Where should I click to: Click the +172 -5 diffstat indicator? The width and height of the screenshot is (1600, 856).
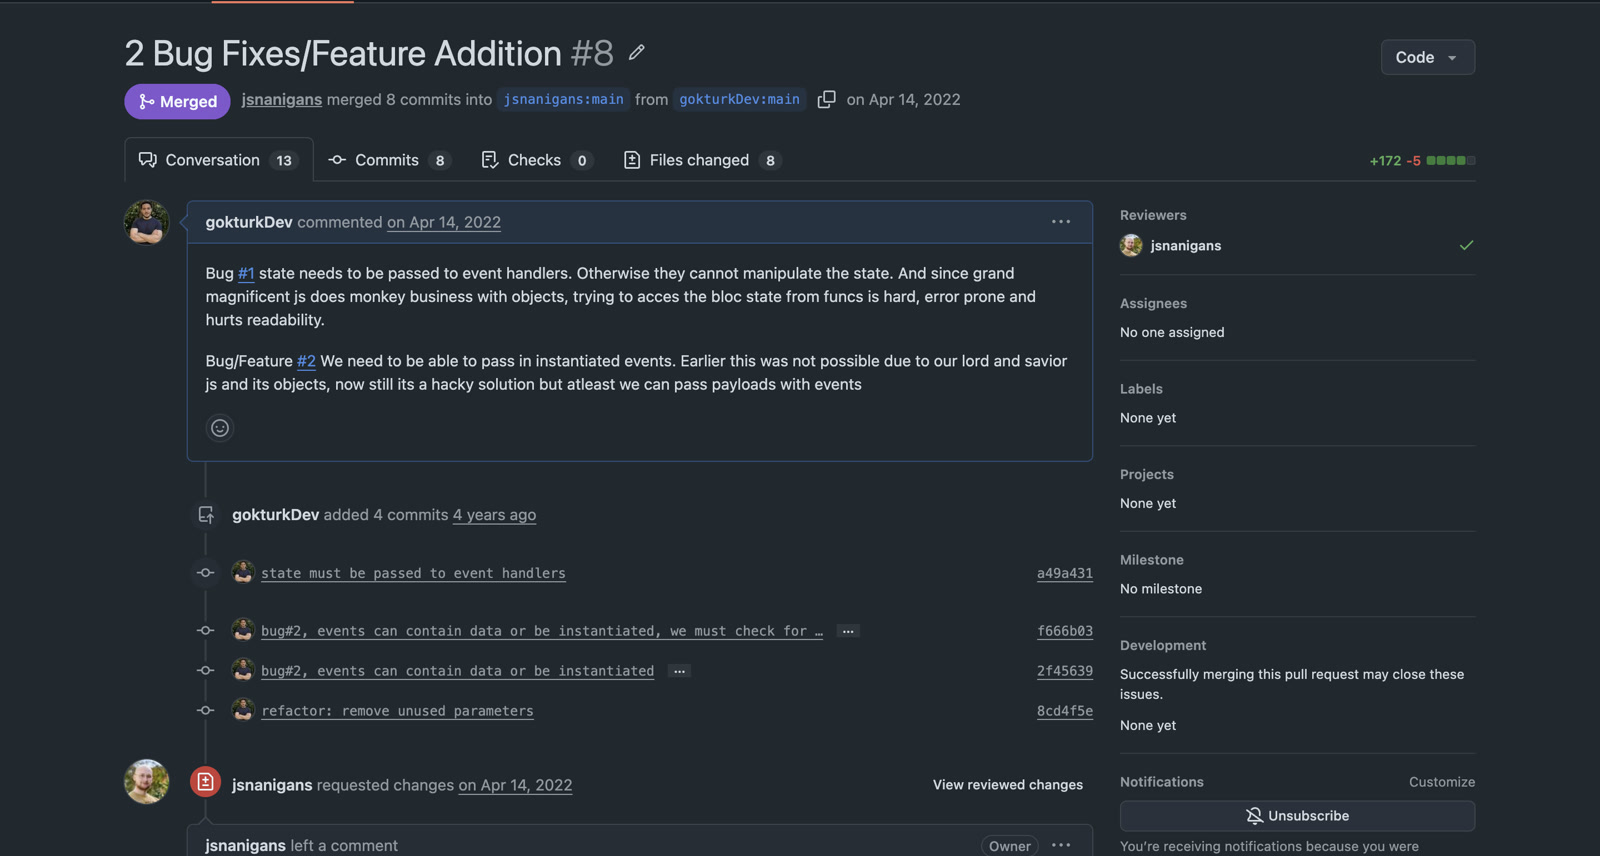tap(1422, 160)
